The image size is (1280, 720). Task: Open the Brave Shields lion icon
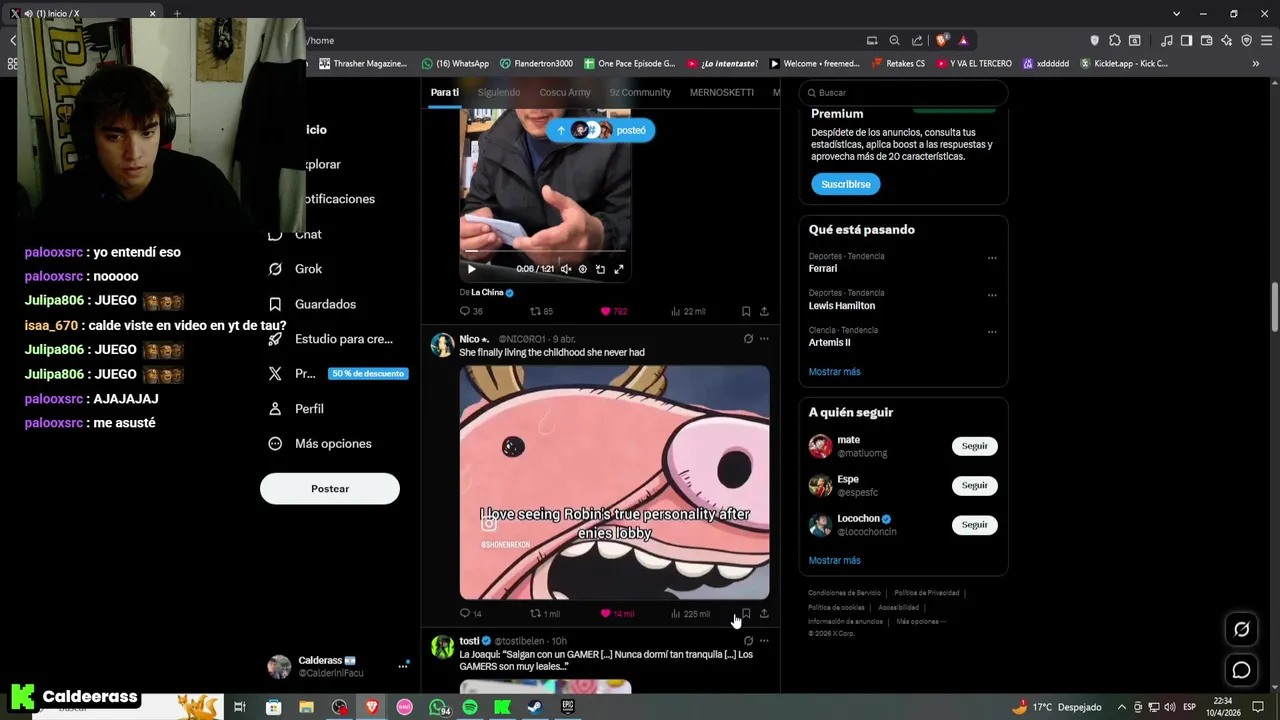point(941,40)
